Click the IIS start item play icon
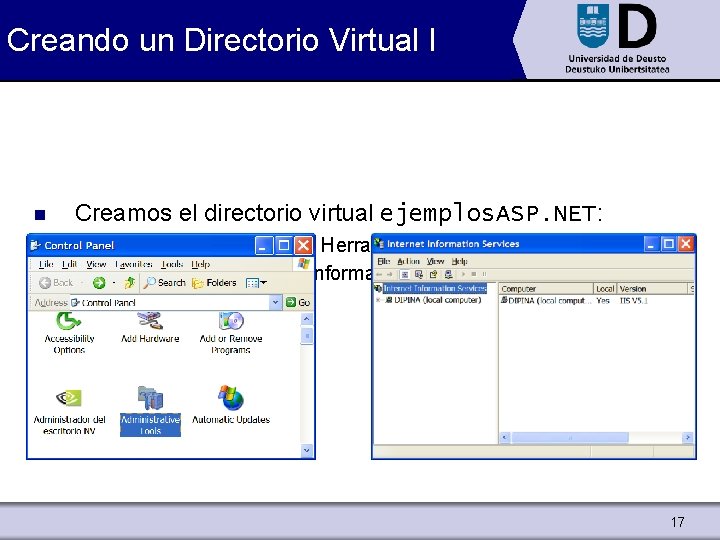 coord(463,274)
